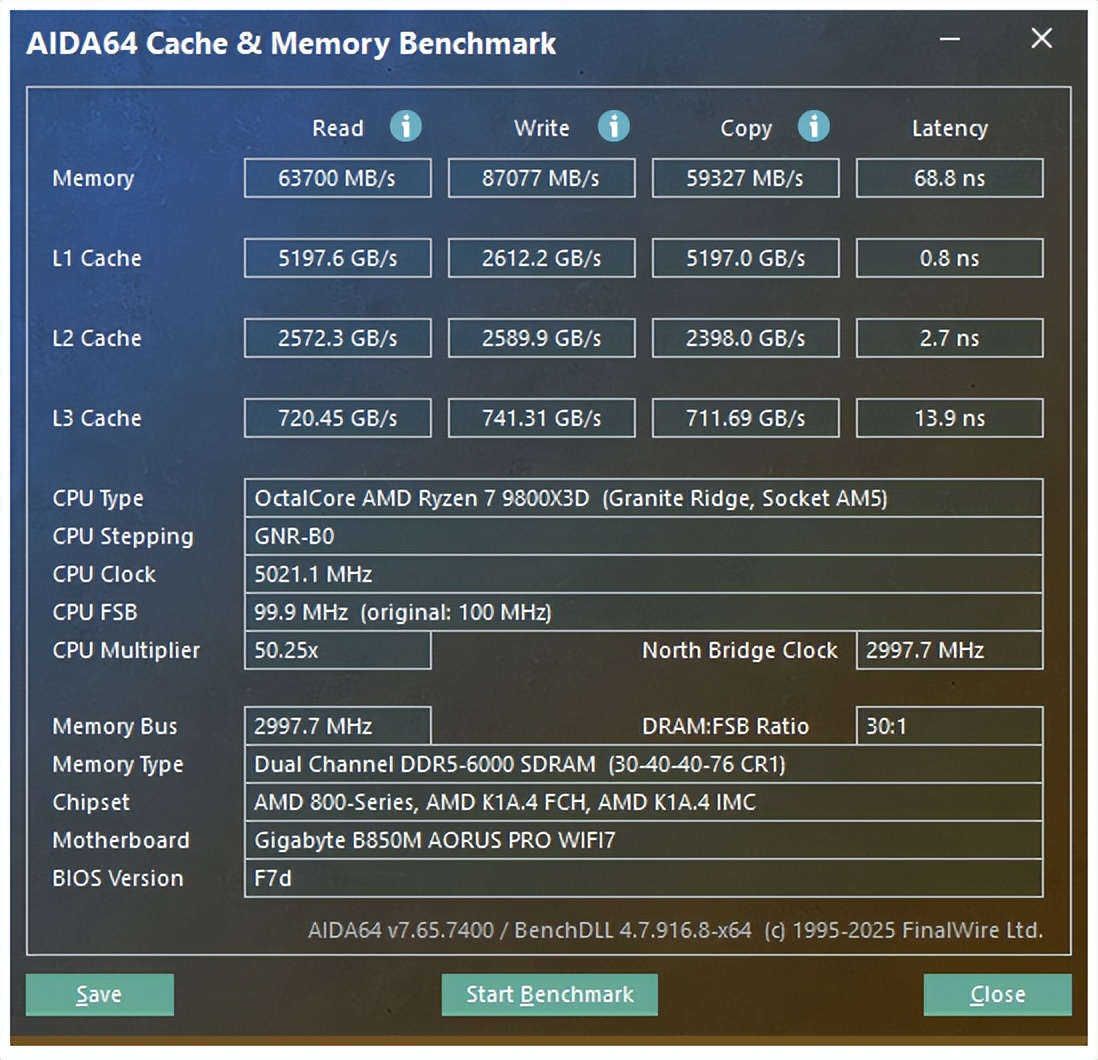Save the benchmark results

pos(99,994)
